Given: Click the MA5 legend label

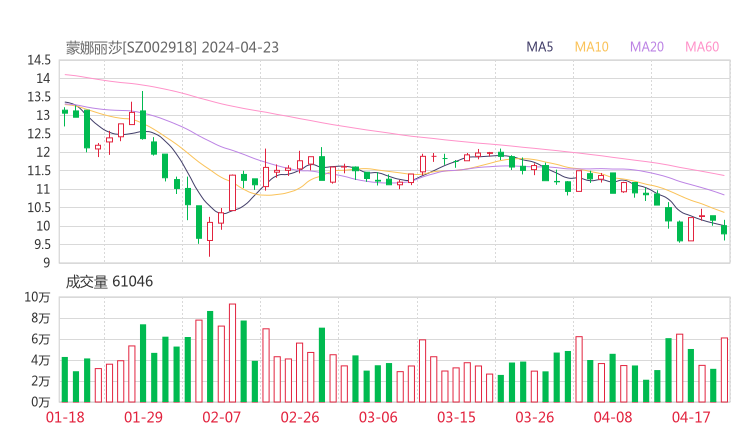Looking at the screenshot, I should click(x=539, y=47).
